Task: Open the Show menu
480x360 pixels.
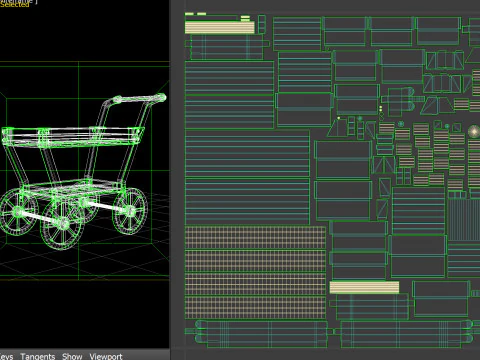Action: pos(72,356)
